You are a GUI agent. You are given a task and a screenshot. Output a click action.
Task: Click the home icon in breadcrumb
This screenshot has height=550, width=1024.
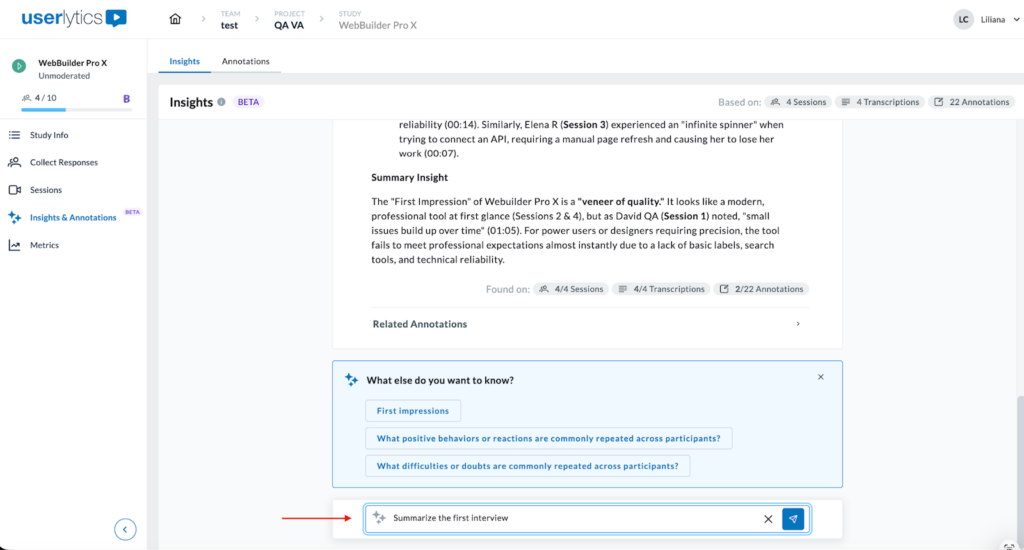(x=176, y=19)
